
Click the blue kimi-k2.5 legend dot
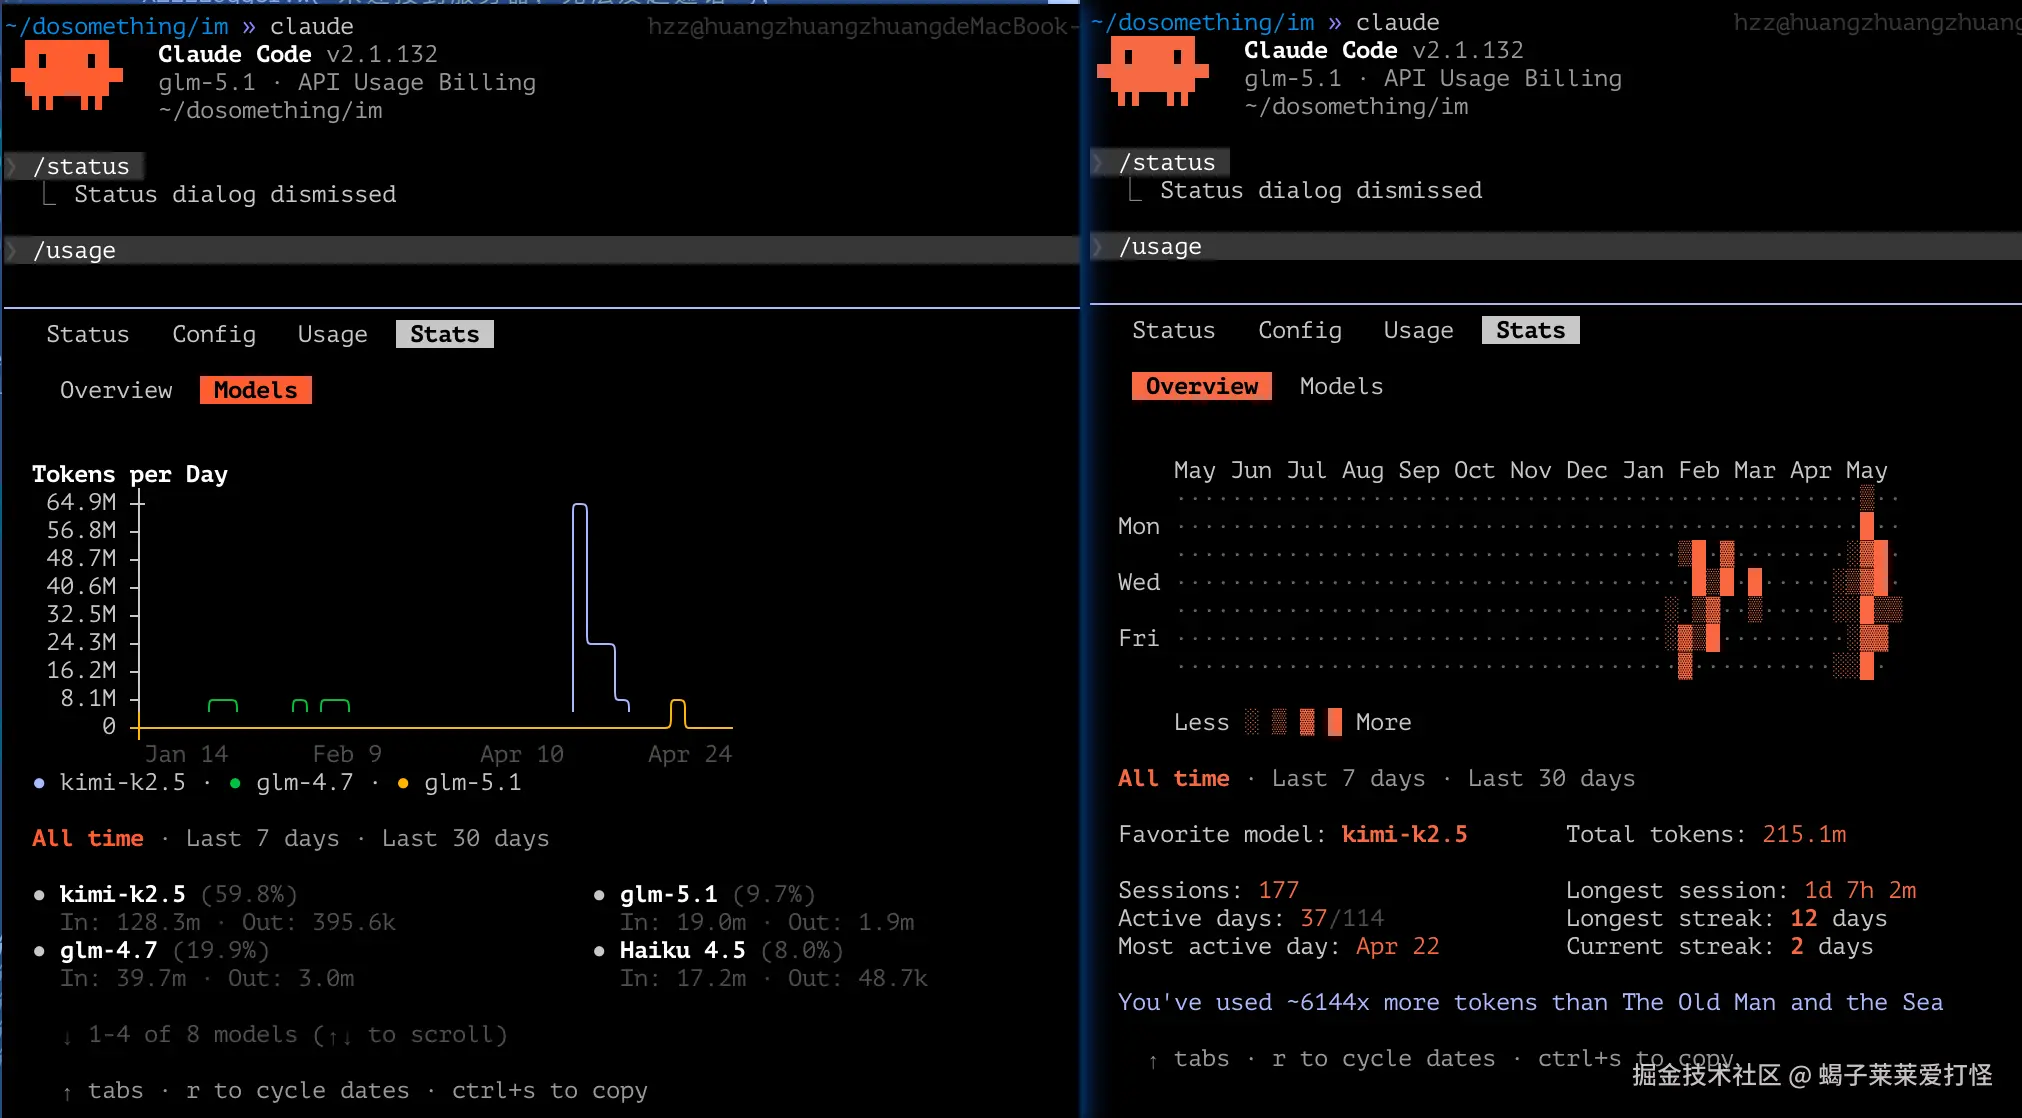tap(39, 783)
